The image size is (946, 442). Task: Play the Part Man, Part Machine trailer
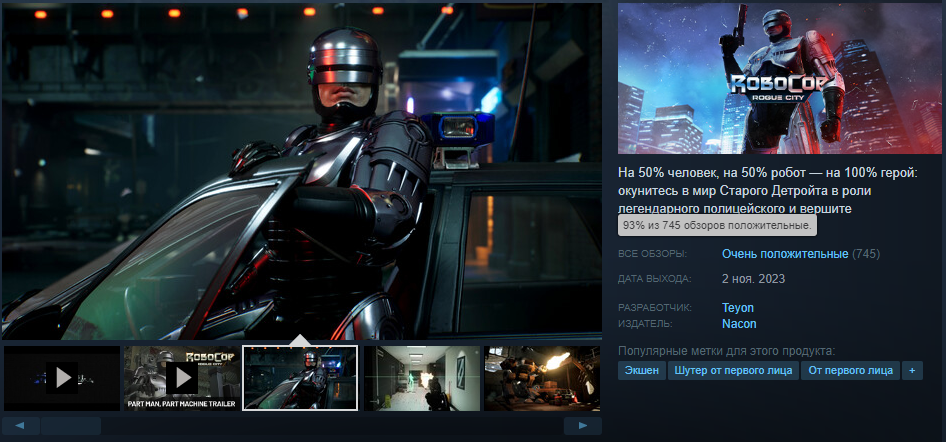(x=181, y=377)
